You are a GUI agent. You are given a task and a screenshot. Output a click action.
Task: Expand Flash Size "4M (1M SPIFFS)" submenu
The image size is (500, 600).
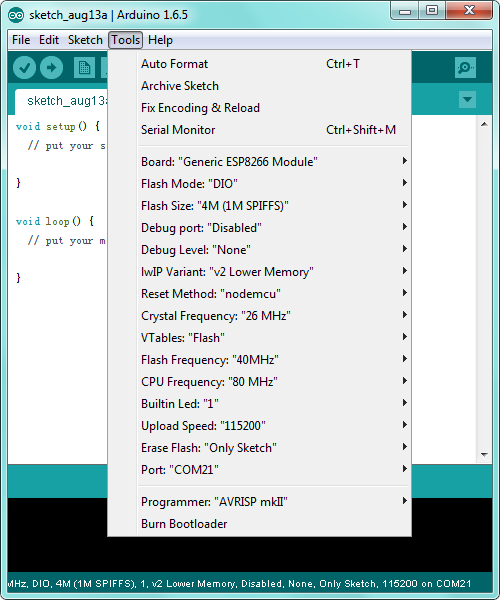coord(259,205)
